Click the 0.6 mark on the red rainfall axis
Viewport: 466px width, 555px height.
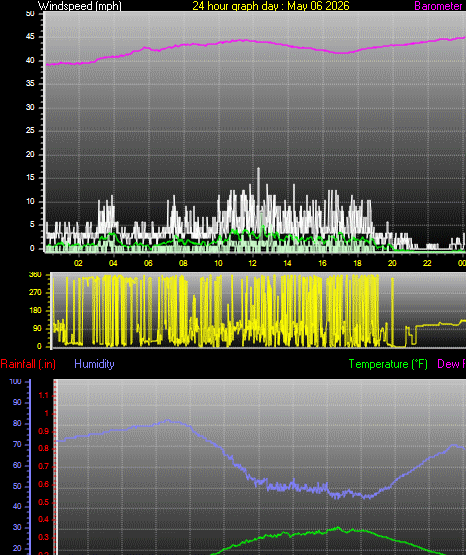(x=44, y=485)
